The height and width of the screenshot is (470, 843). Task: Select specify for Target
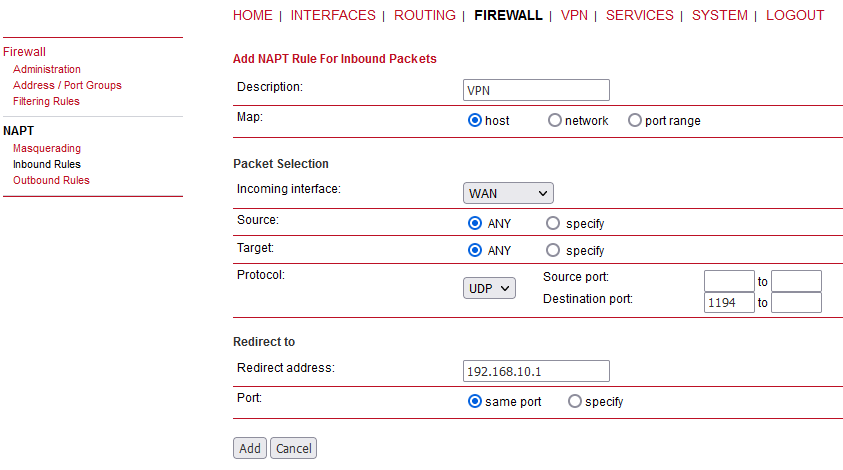click(x=553, y=250)
